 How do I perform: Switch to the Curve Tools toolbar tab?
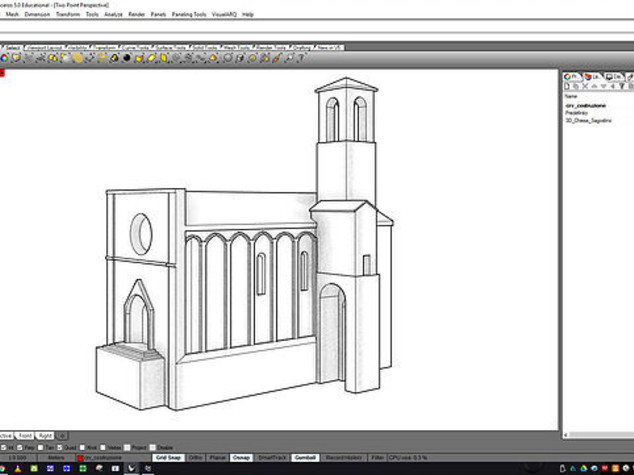pyautogui.click(x=135, y=47)
